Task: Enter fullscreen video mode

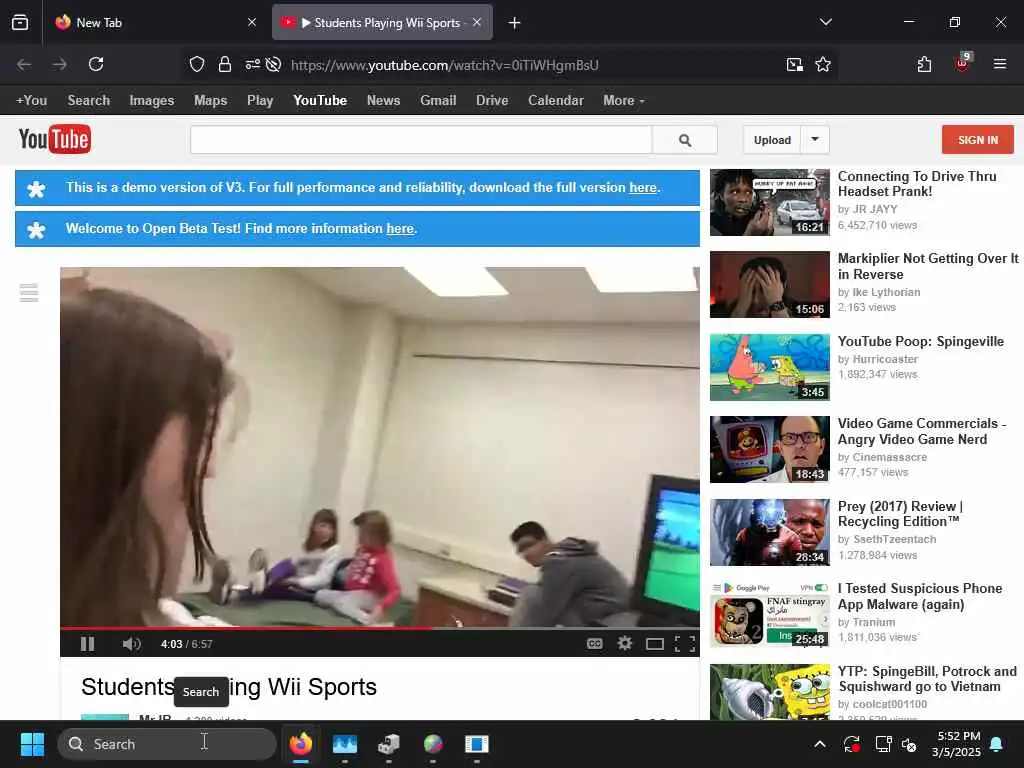Action: [x=684, y=644]
